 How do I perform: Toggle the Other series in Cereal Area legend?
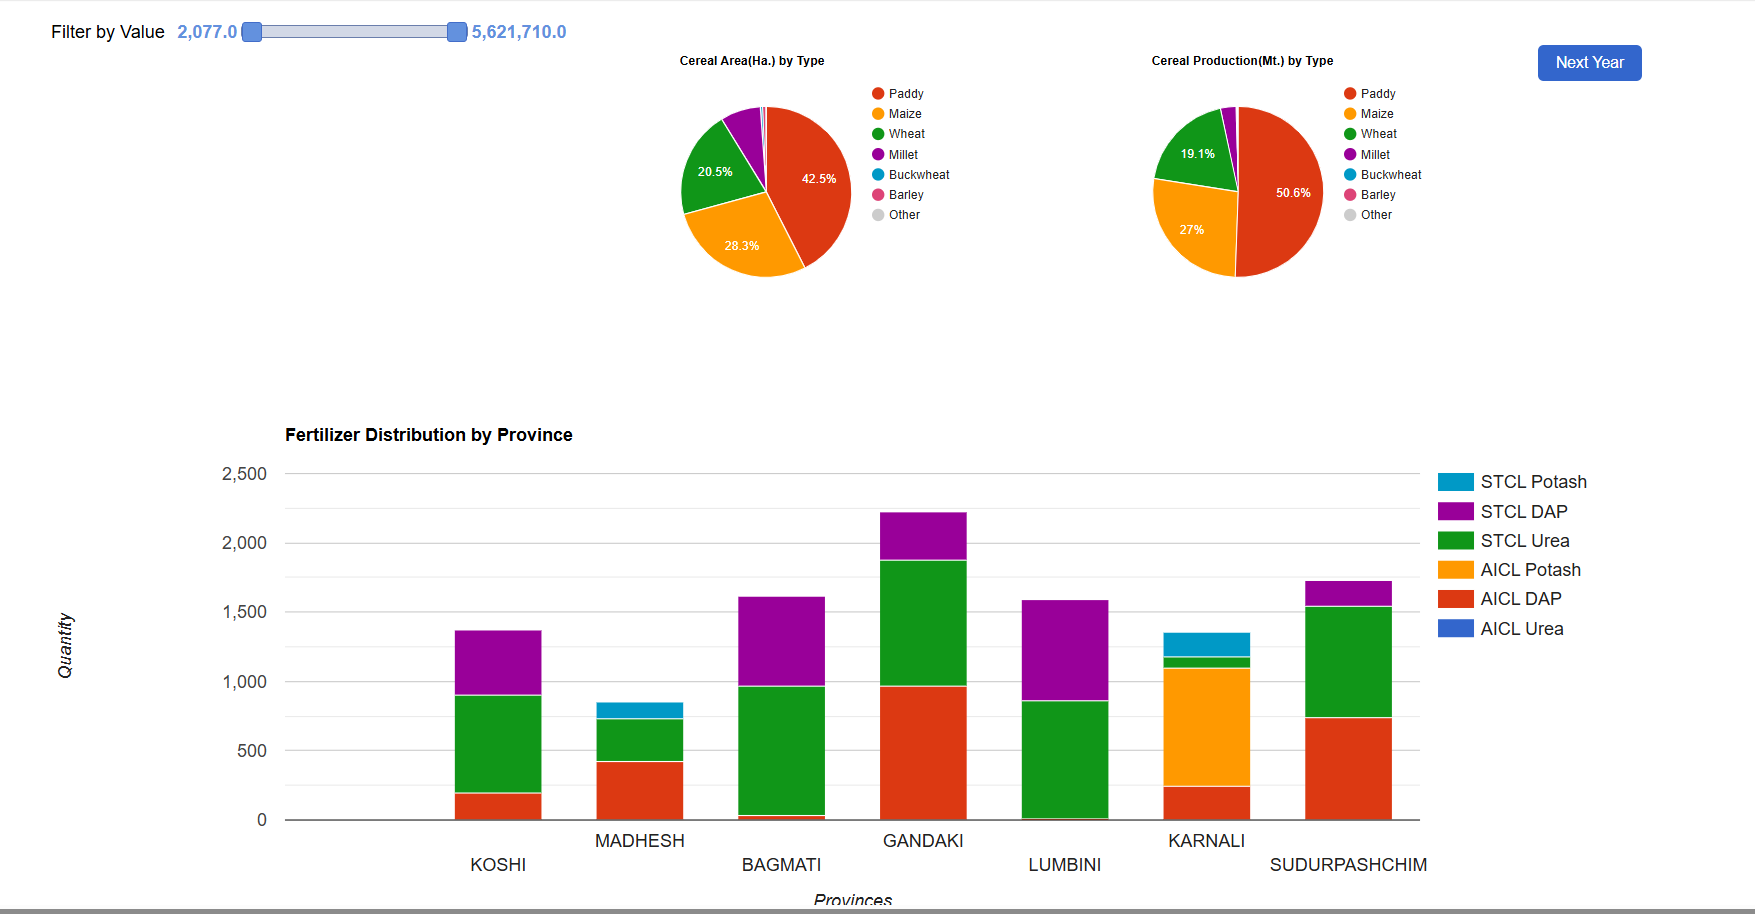pos(877,214)
